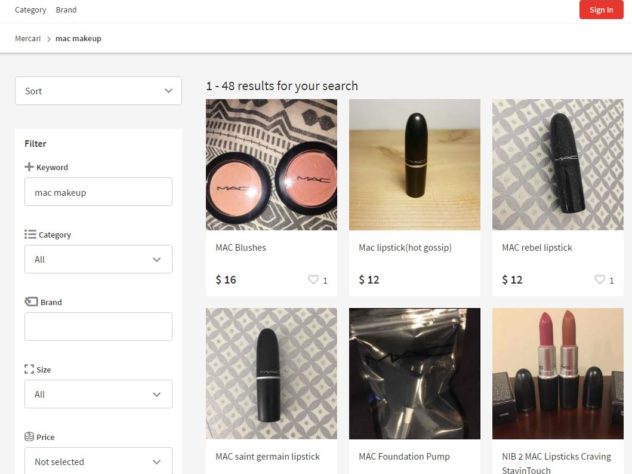Open the Sort dropdown

pos(98,91)
